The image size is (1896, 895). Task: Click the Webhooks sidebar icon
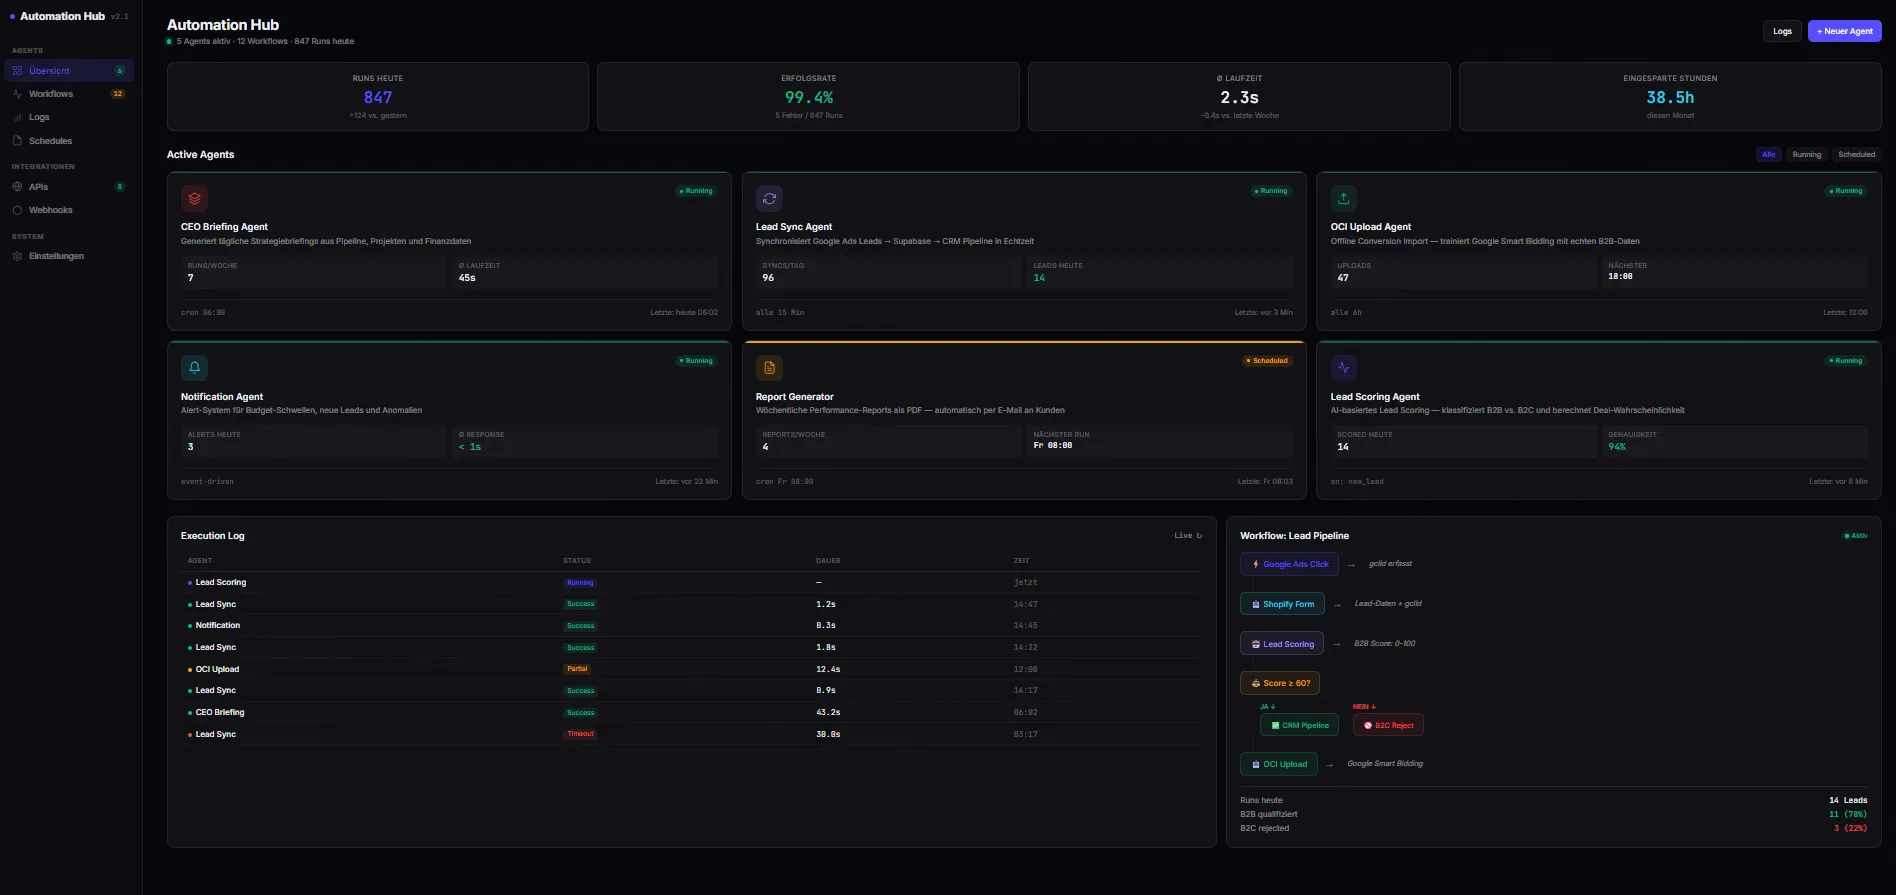tap(17, 210)
